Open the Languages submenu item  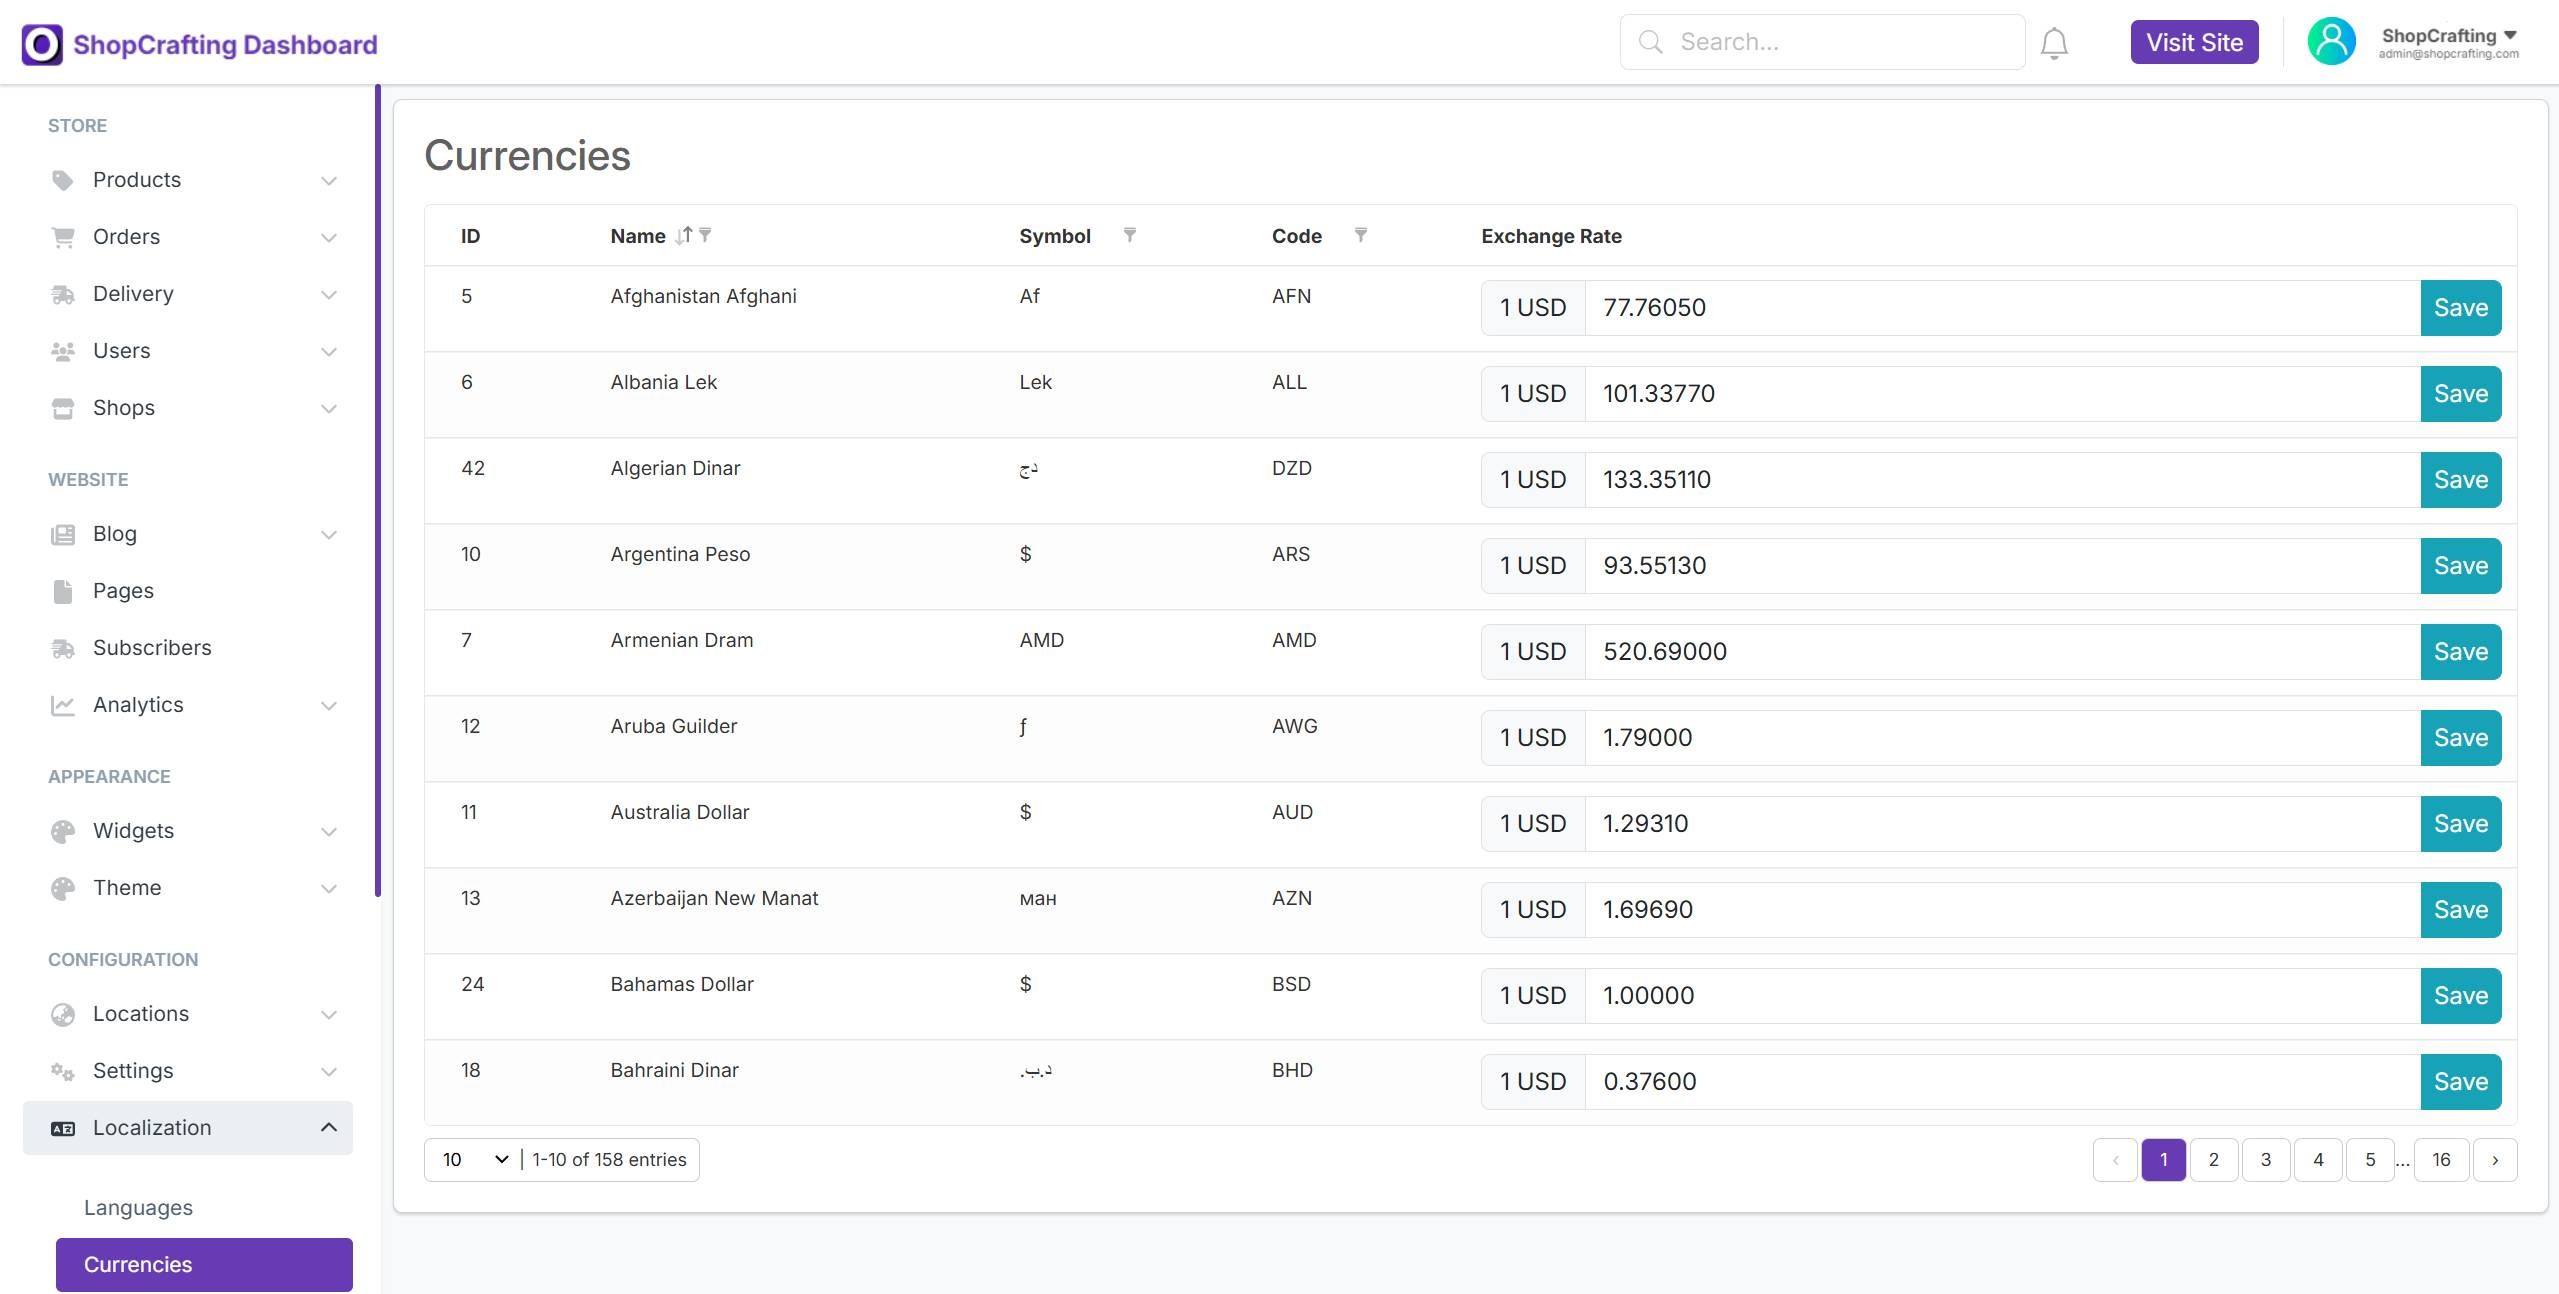coord(138,1208)
